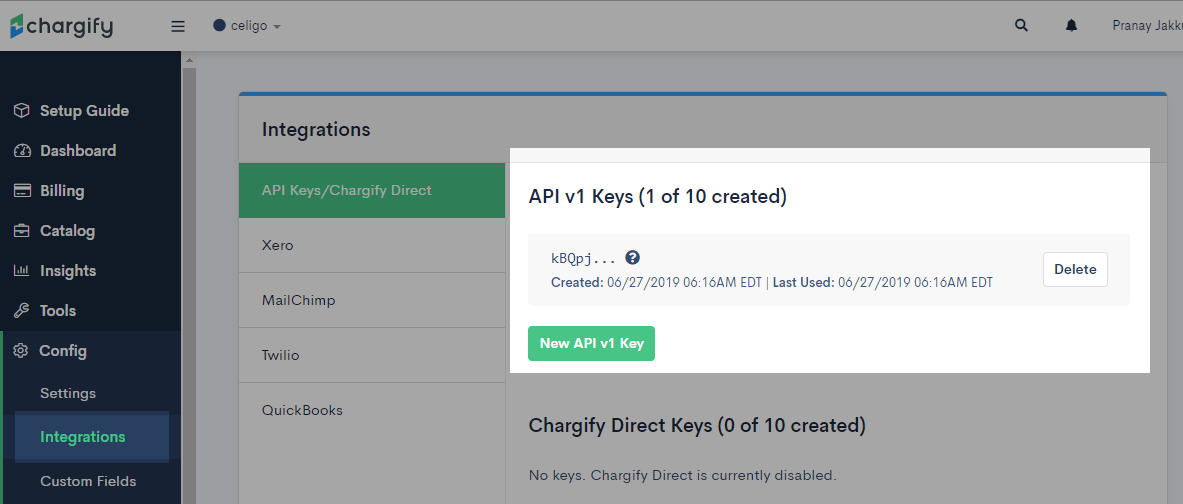Image resolution: width=1183 pixels, height=504 pixels.
Task: Switch to the Xero integration tab
Action: click(x=372, y=245)
